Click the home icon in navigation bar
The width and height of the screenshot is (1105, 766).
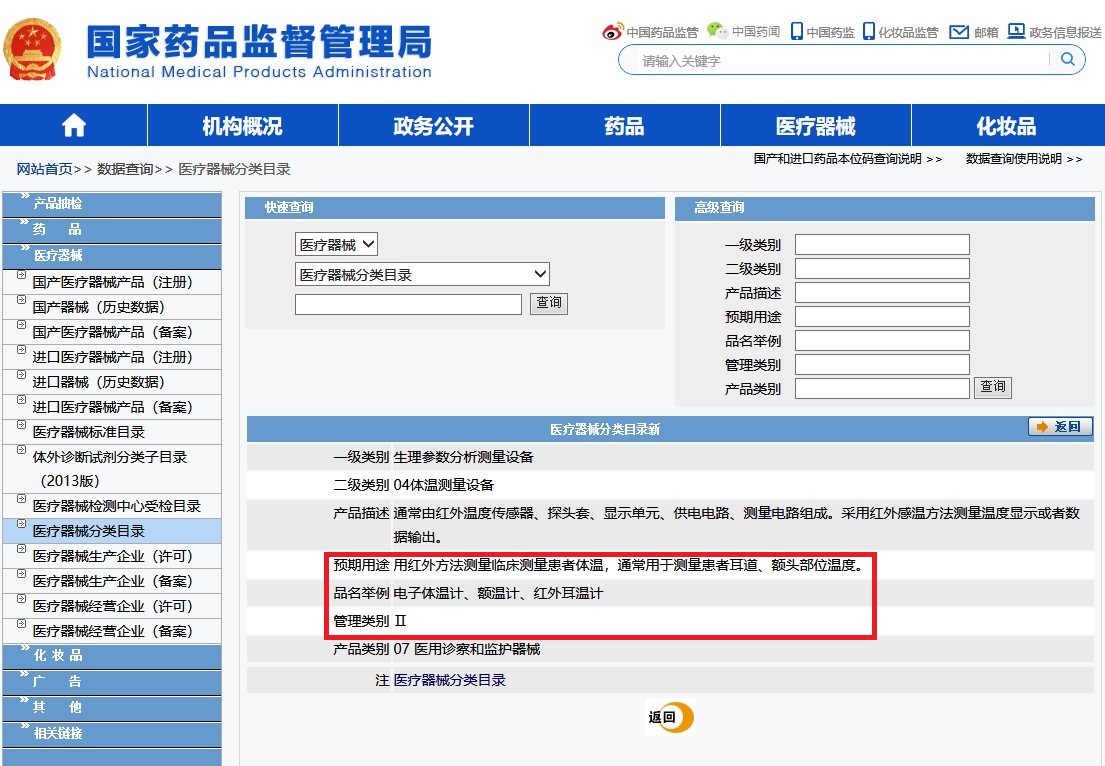tap(74, 125)
